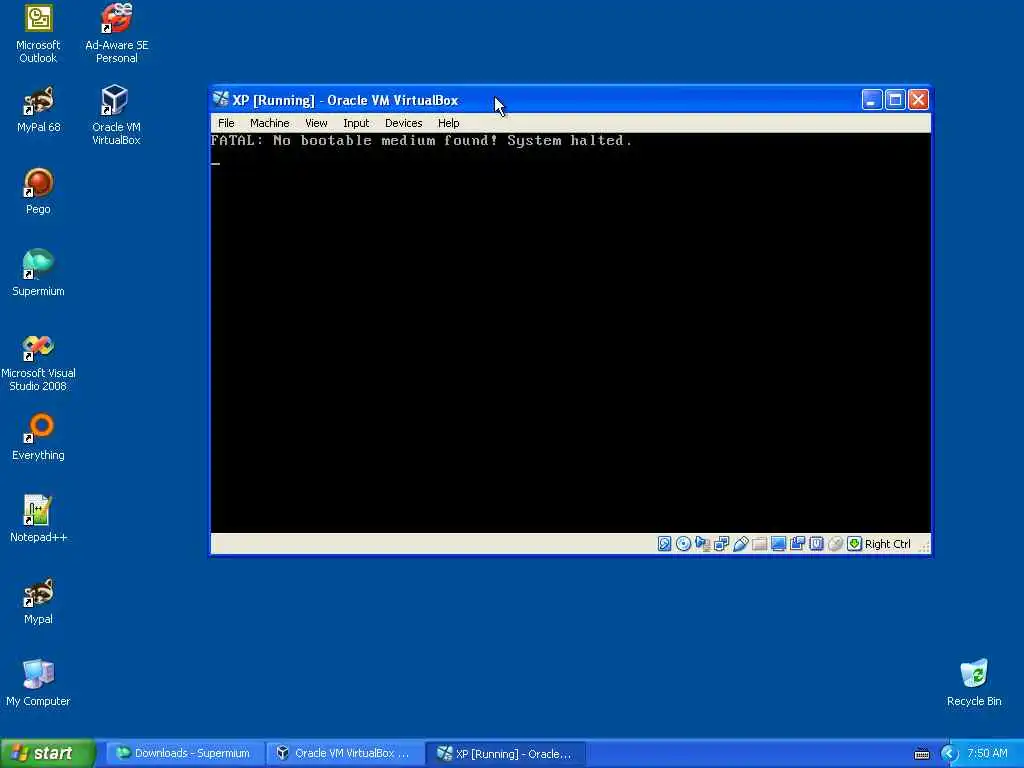
Task: Click the optical disc status icon
Action: coord(683,544)
